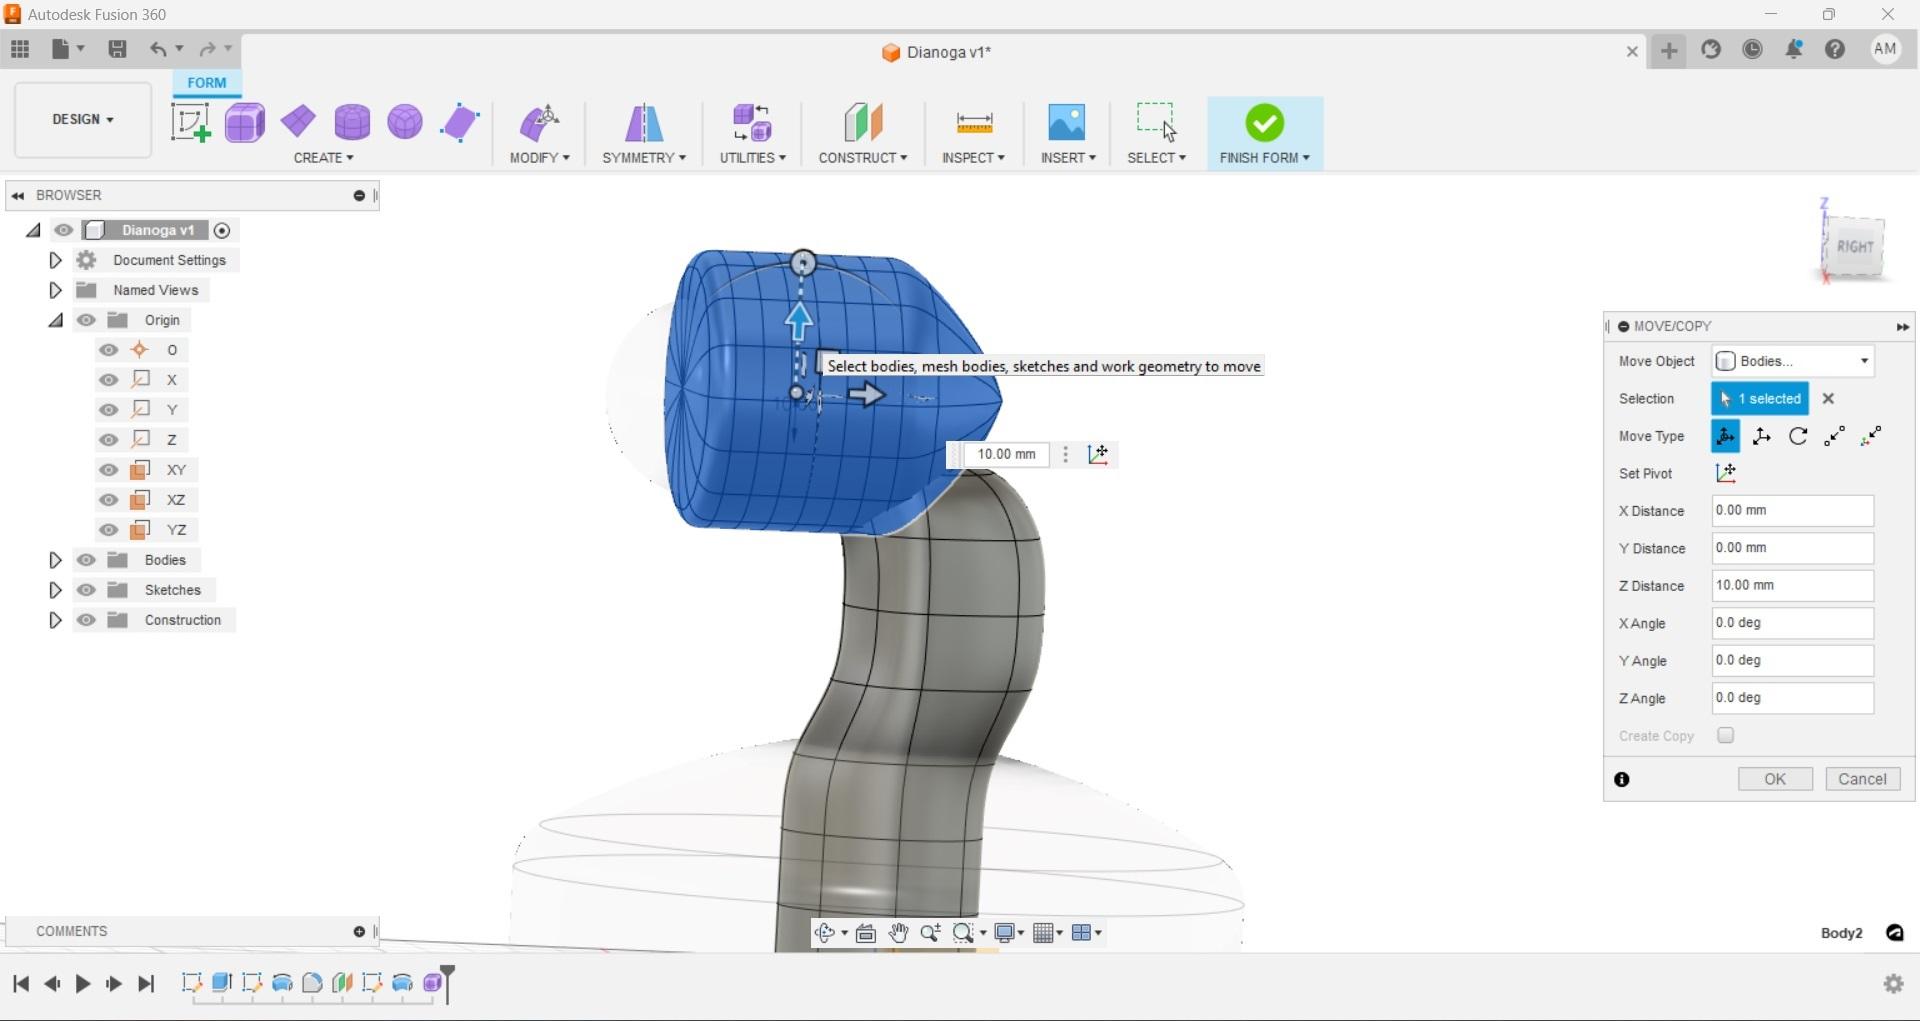Hide the O origin point
This screenshot has width=1920, height=1021.
point(108,350)
